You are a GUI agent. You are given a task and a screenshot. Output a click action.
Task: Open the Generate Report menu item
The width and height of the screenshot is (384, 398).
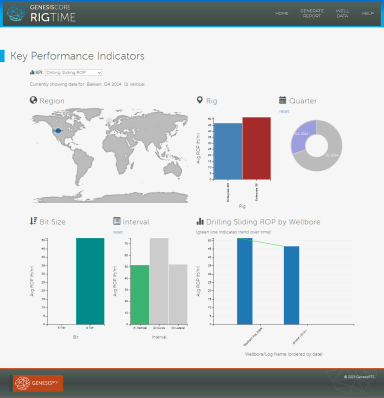point(312,13)
